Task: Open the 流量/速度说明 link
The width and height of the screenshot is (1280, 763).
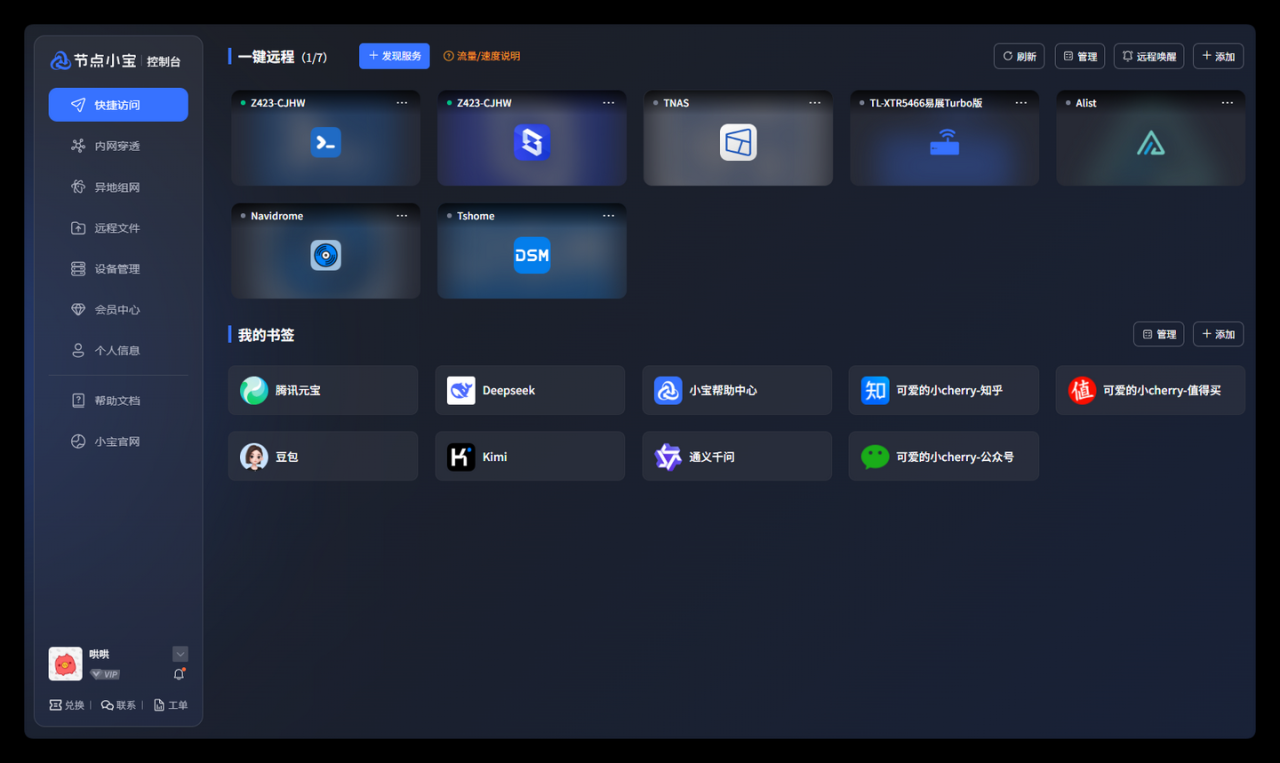Action: tap(482, 57)
